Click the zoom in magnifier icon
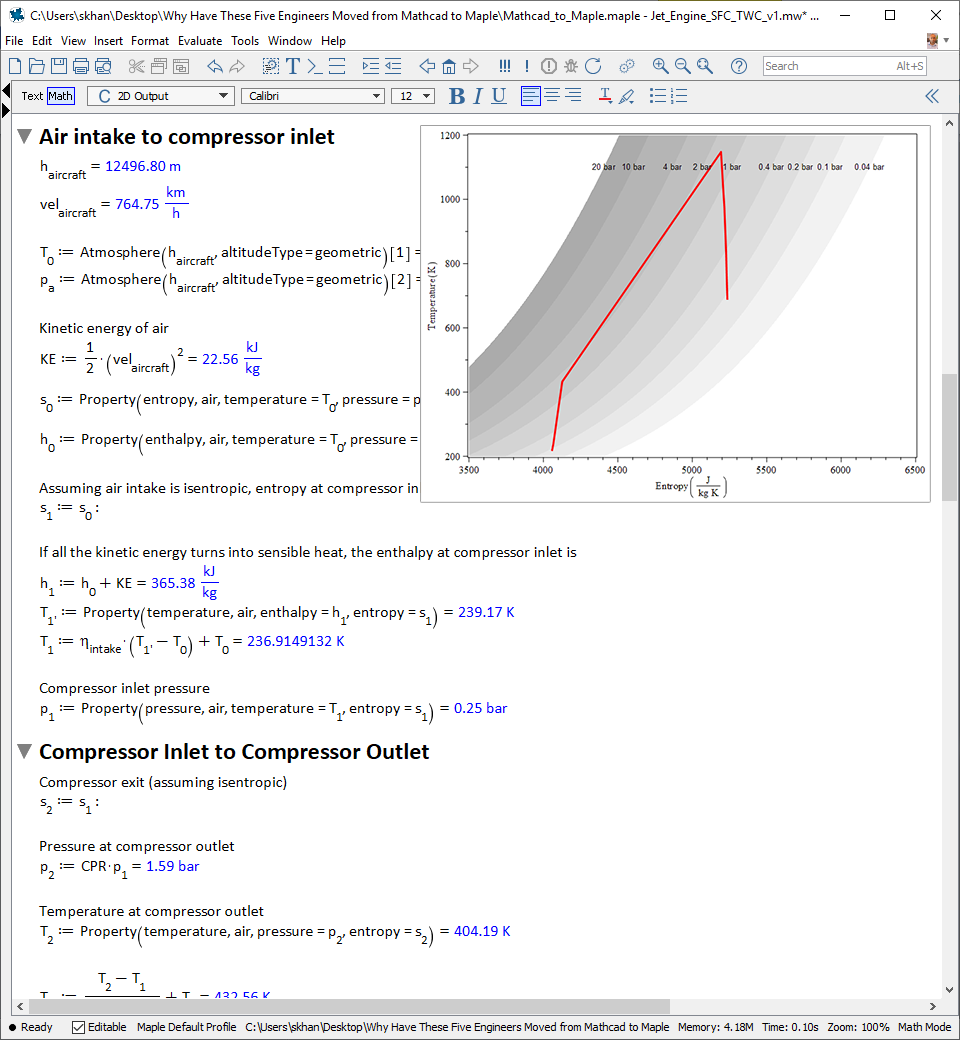Screen dimensions: 960x1040 coord(660,66)
